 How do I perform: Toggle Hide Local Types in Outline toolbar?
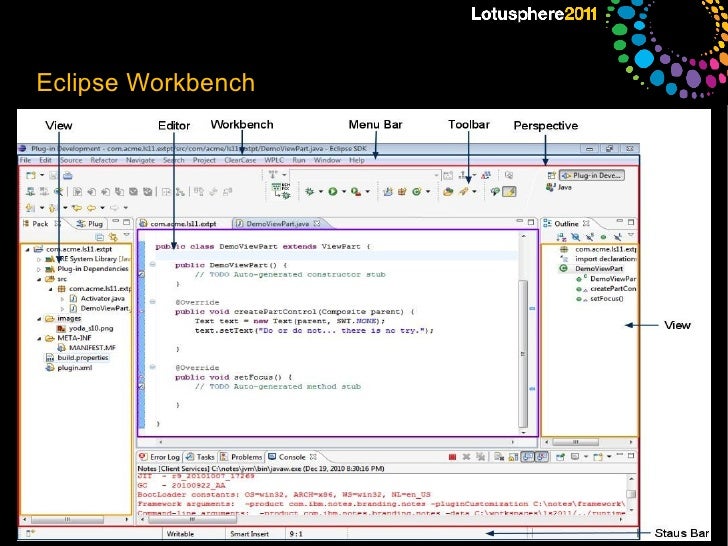(x=618, y=237)
